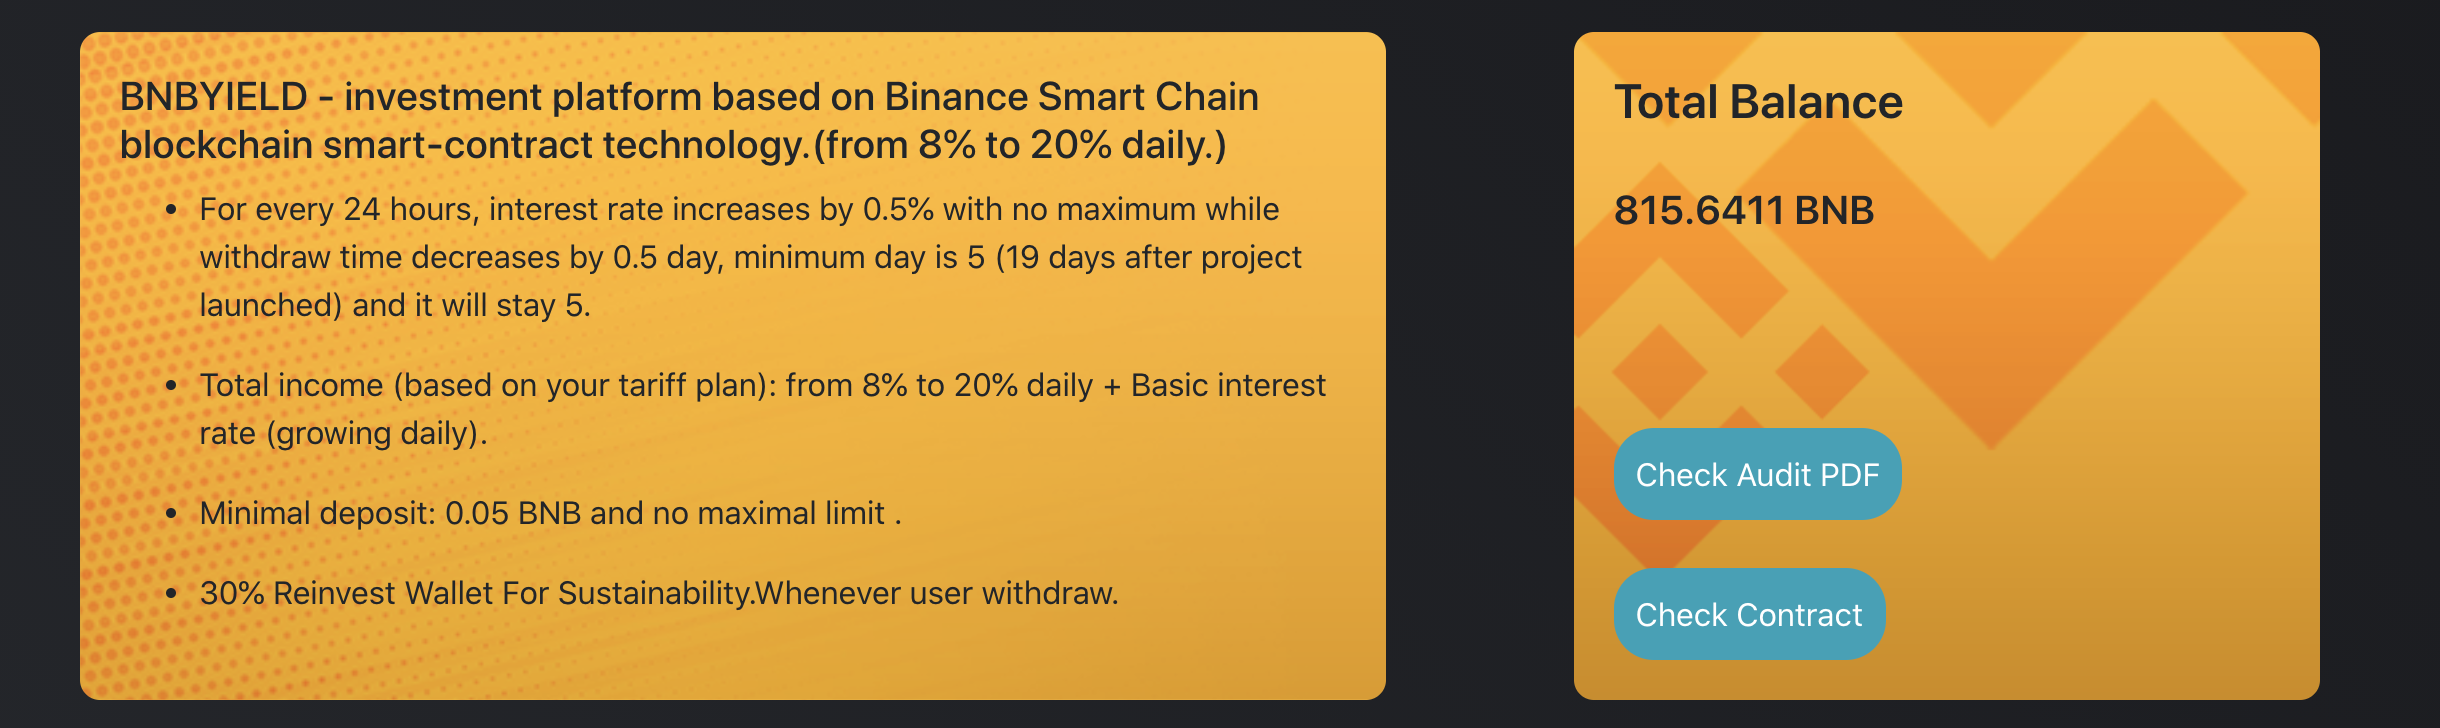The height and width of the screenshot is (728, 2440).
Task: Click the "withdraw time decreases by 0.5 day" line
Action: click(750, 257)
